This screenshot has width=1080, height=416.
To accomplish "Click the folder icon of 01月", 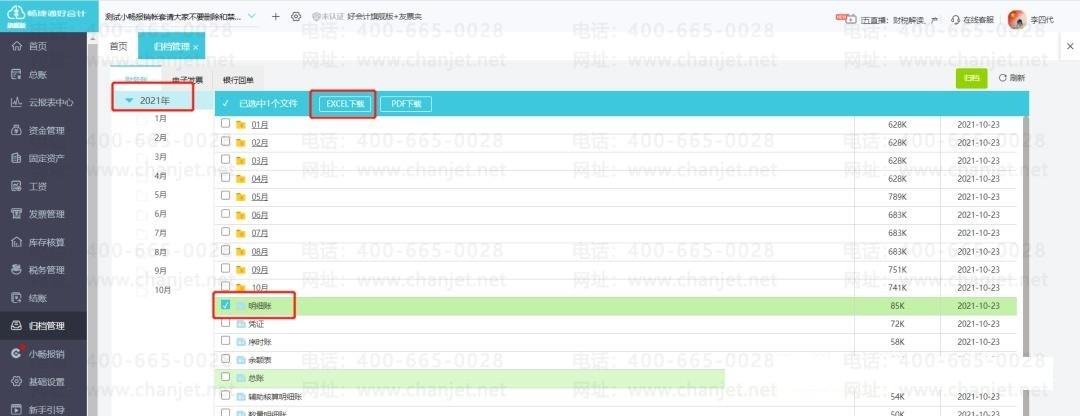I will [x=241, y=125].
